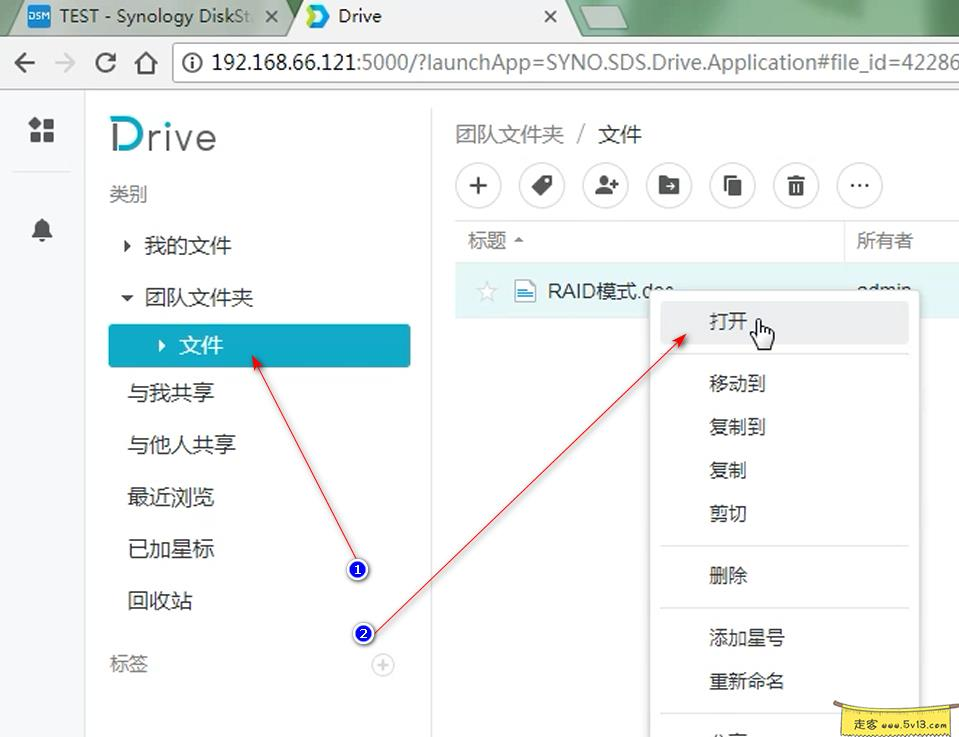Click the trash/delete toolbar icon
The height and width of the screenshot is (737, 959).
[x=795, y=186]
